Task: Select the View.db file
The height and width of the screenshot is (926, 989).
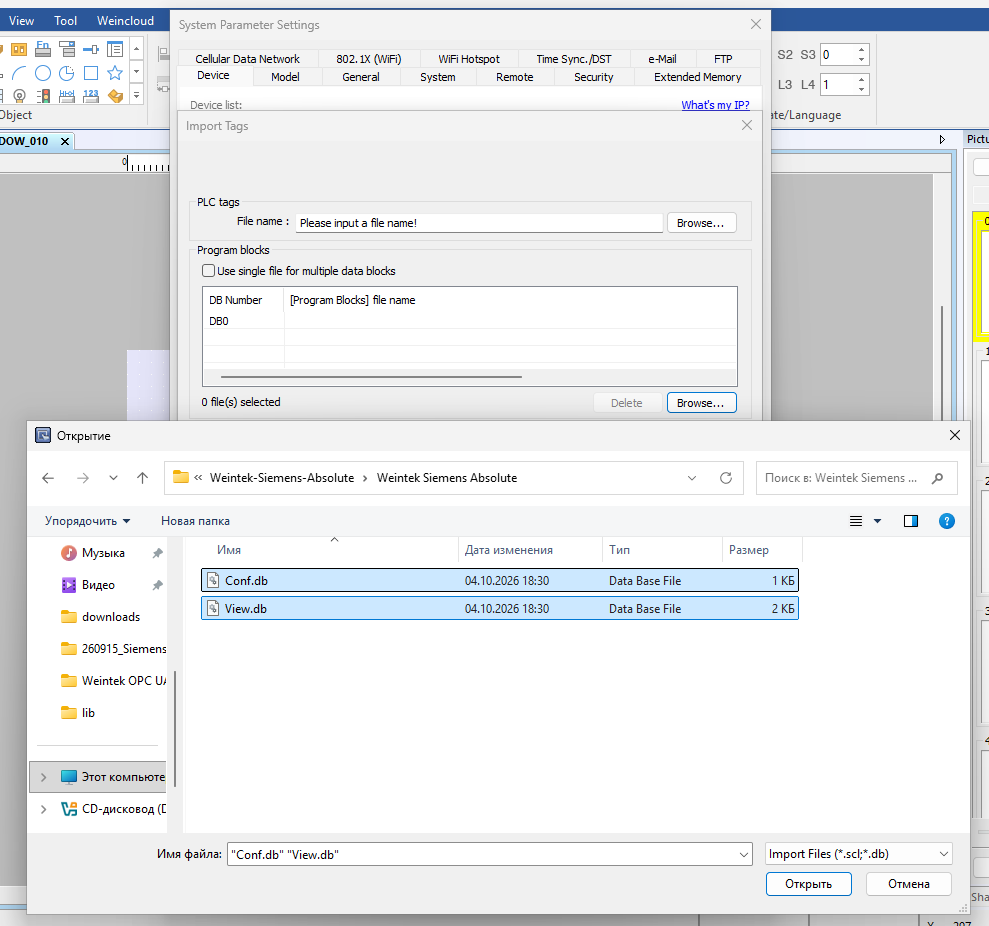Action: [x=500, y=609]
